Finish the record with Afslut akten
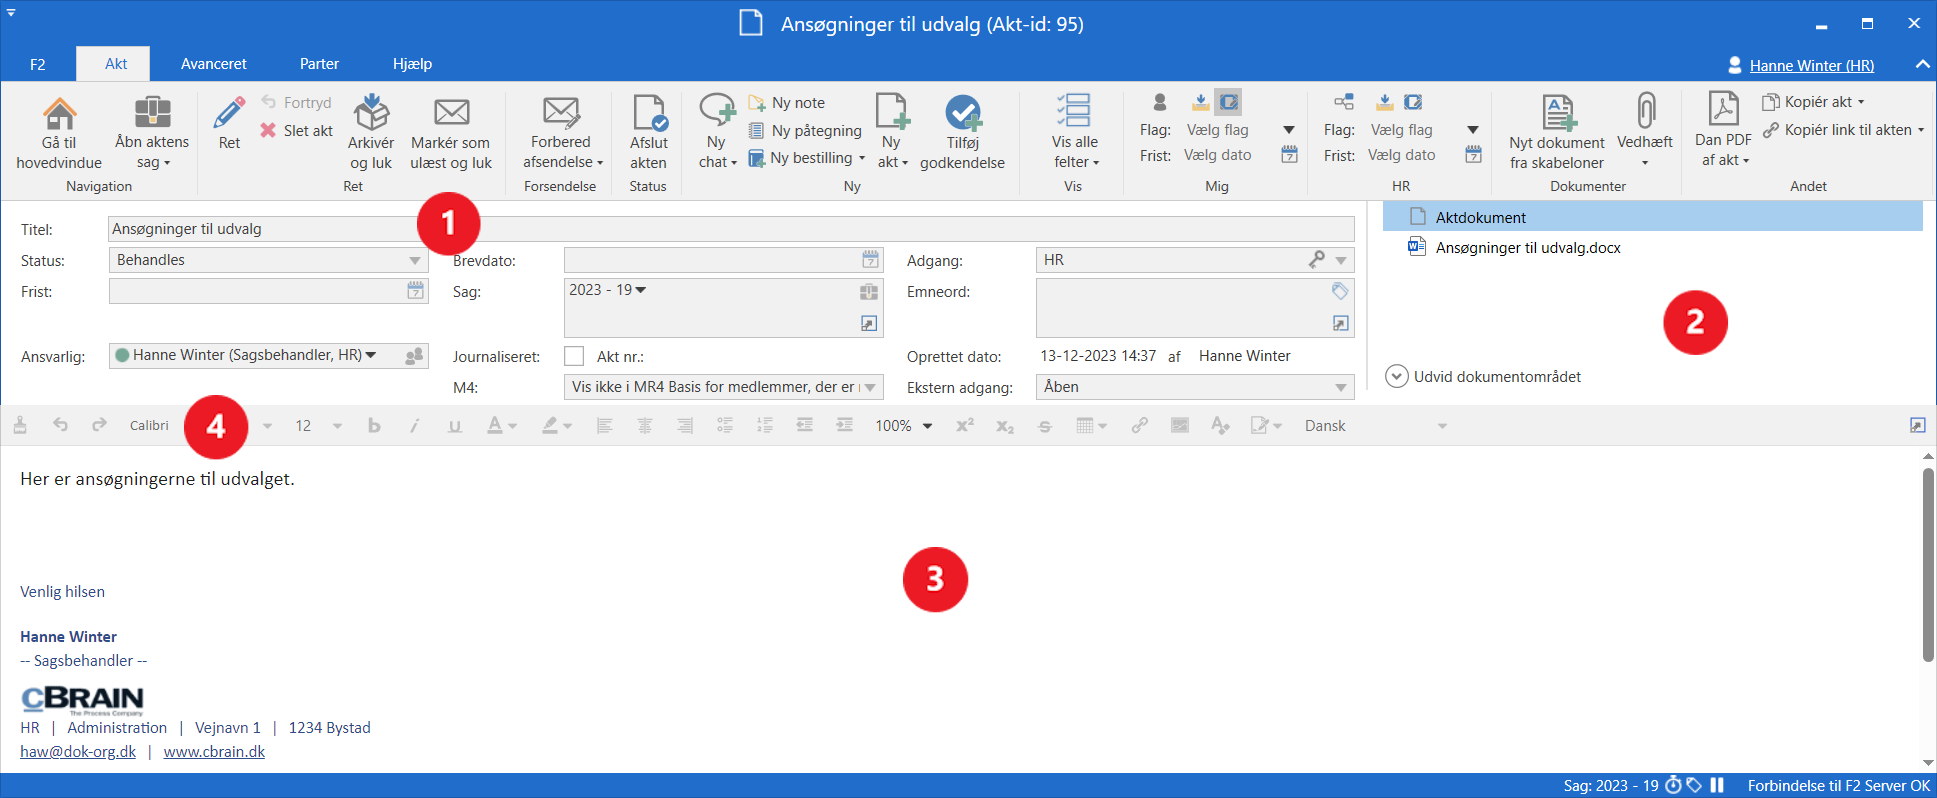The height and width of the screenshot is (798, 1937). 648,133
